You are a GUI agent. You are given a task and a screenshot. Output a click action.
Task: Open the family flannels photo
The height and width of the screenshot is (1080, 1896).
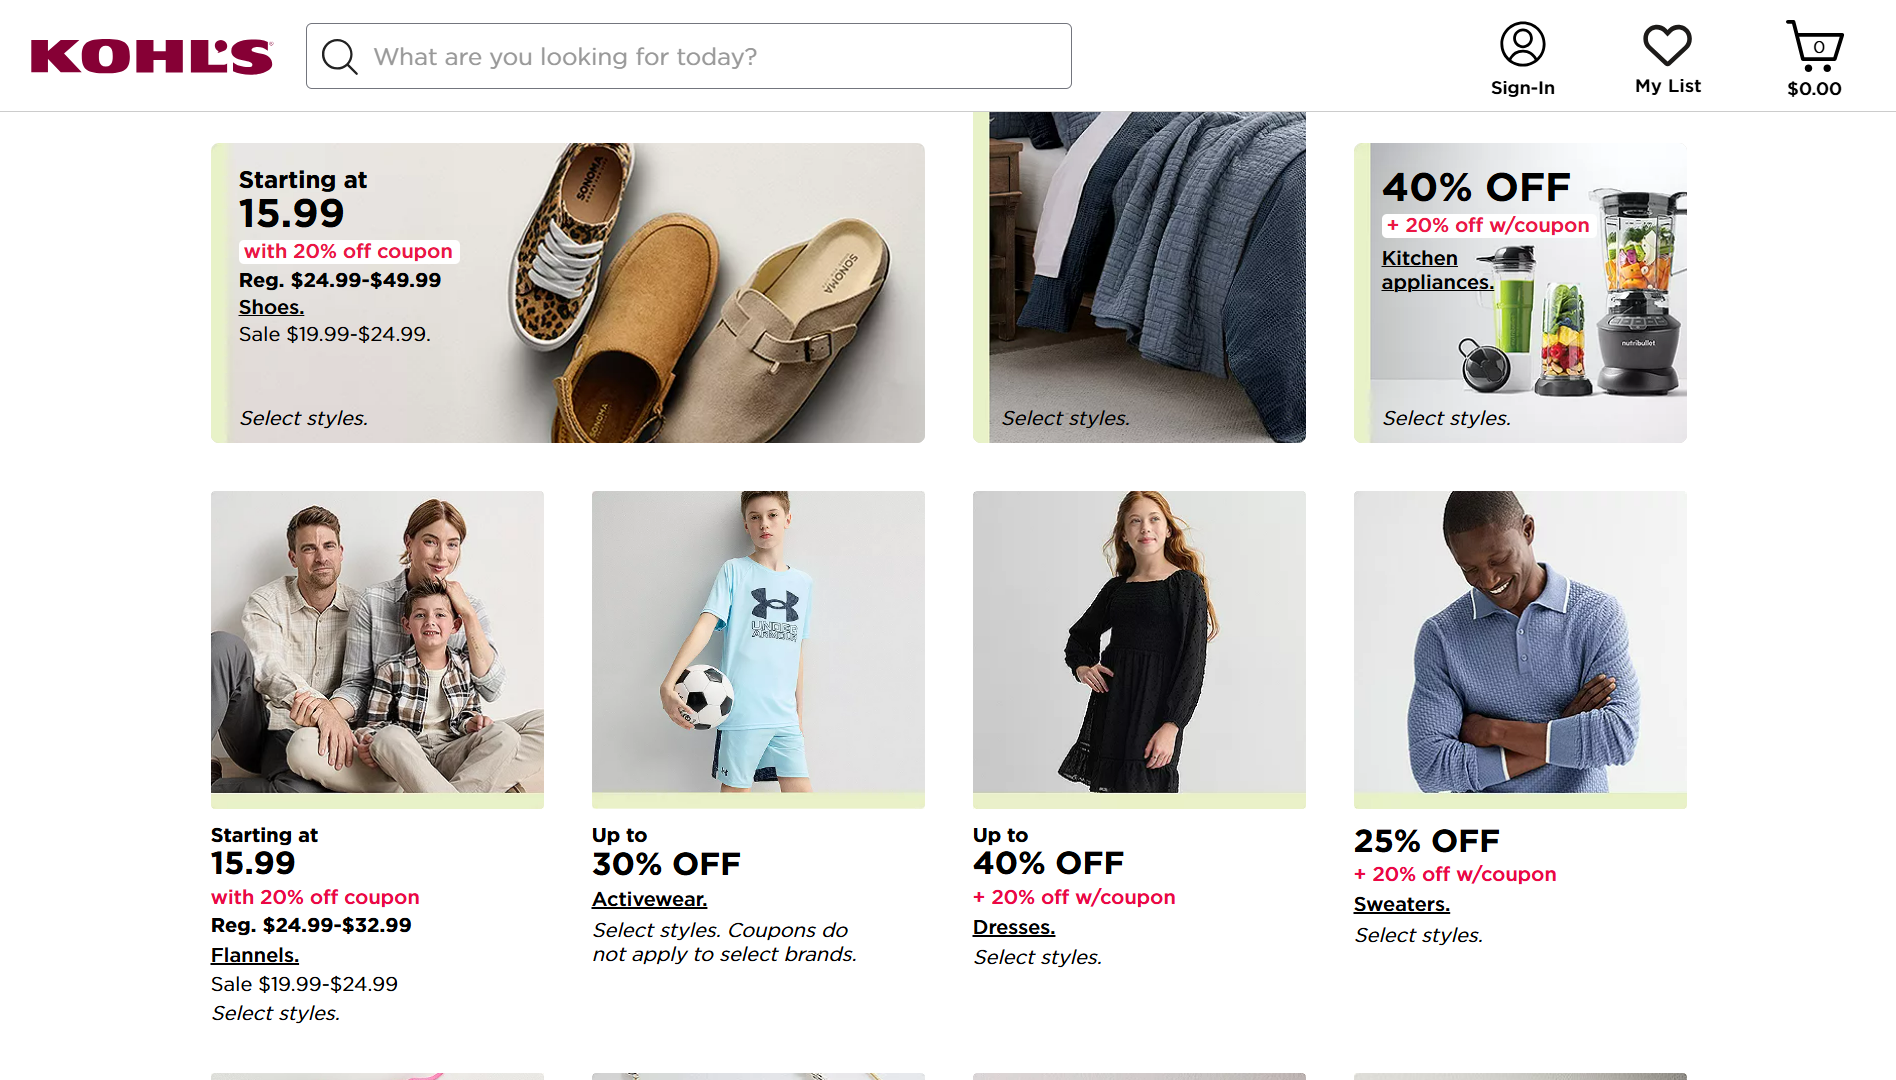pos(377,642)
